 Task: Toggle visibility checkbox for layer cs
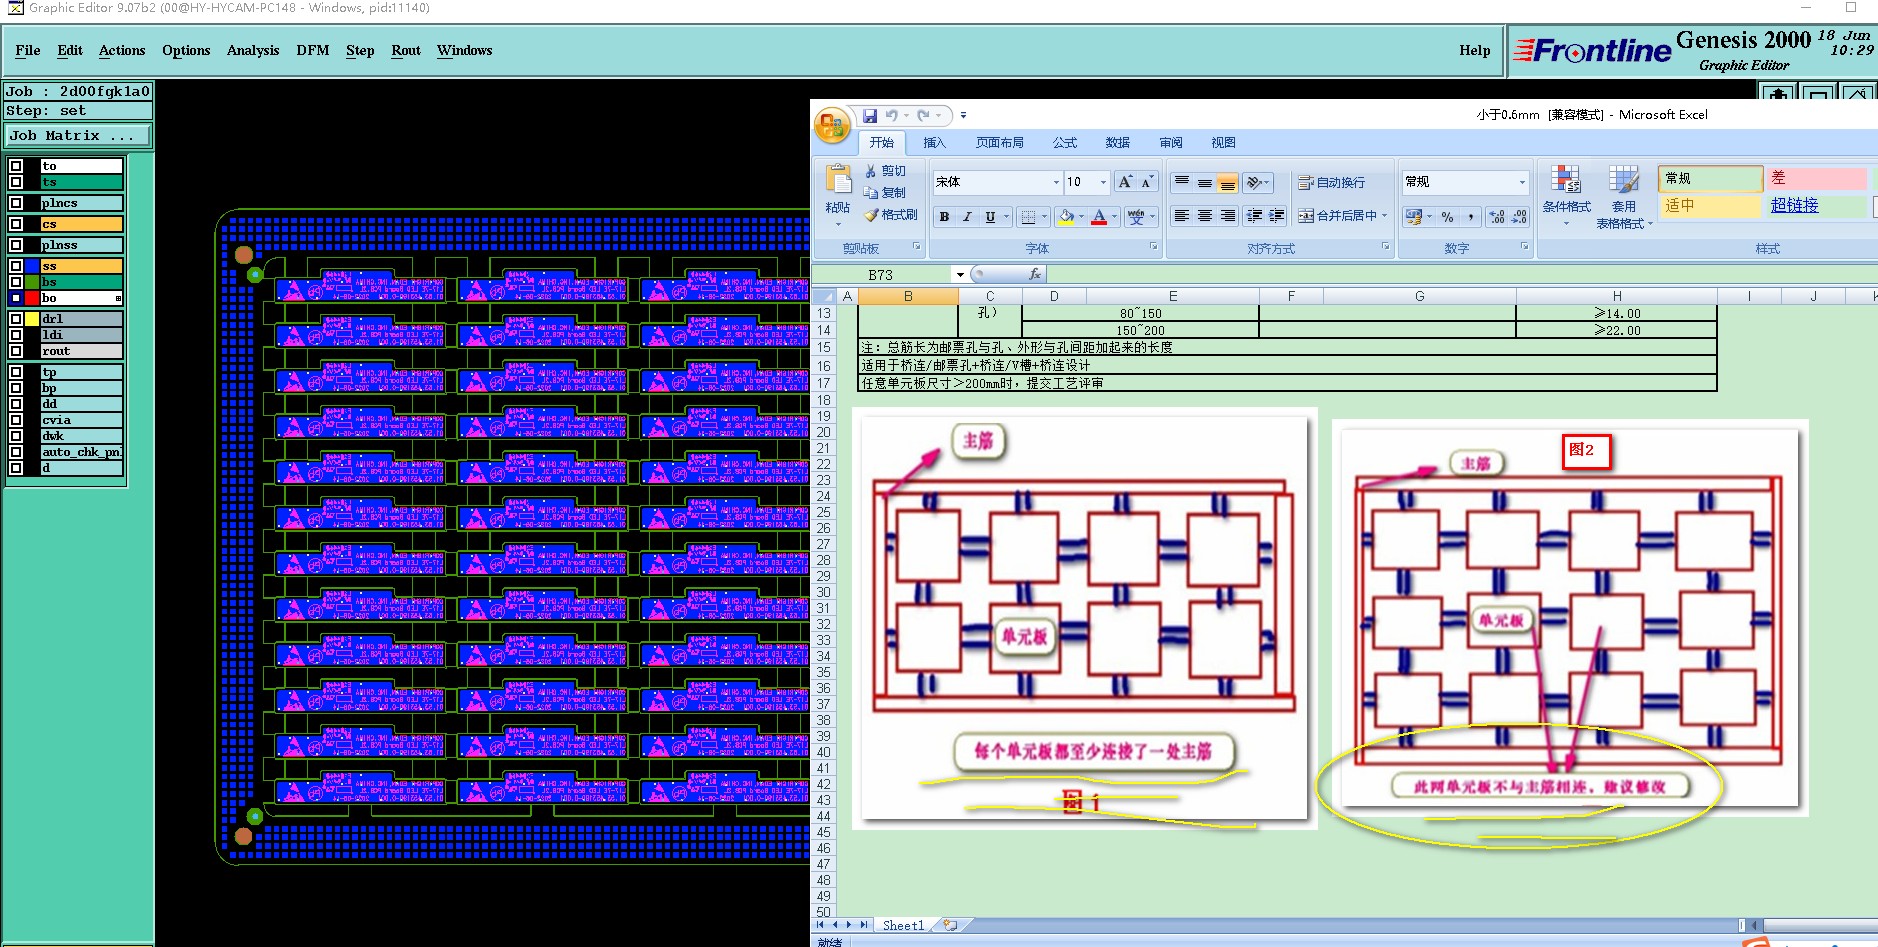pyautogui.click(x=16, y=224)
